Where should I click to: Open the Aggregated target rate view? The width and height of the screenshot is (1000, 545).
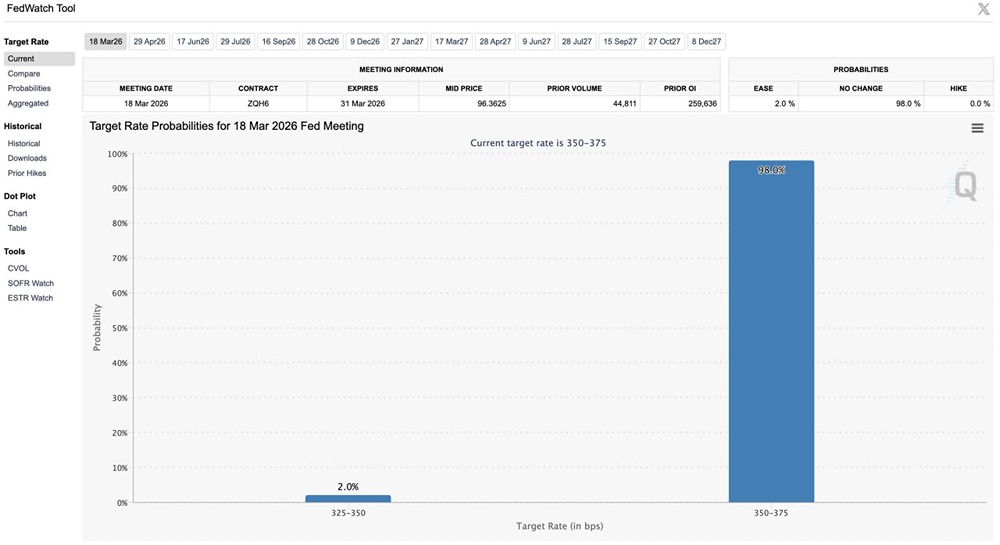tap(28, 104)
